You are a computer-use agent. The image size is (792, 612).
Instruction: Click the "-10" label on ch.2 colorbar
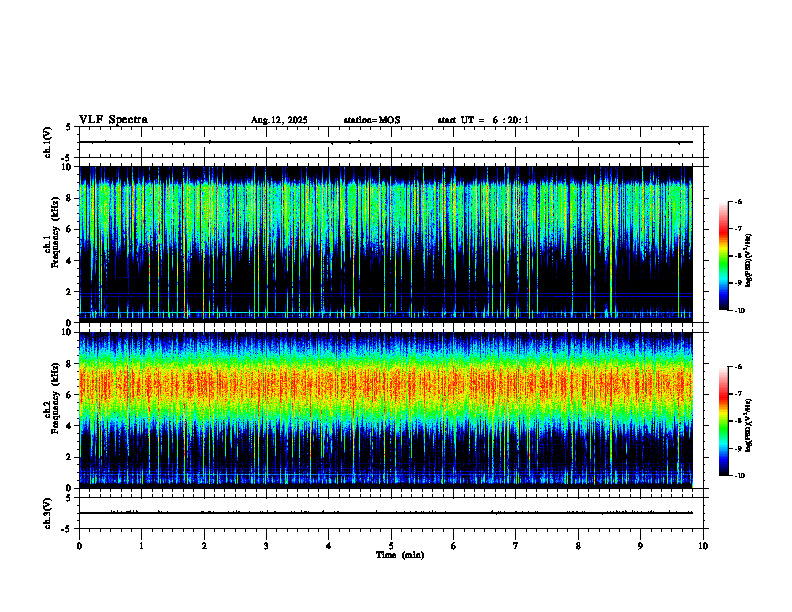[739, 476]
